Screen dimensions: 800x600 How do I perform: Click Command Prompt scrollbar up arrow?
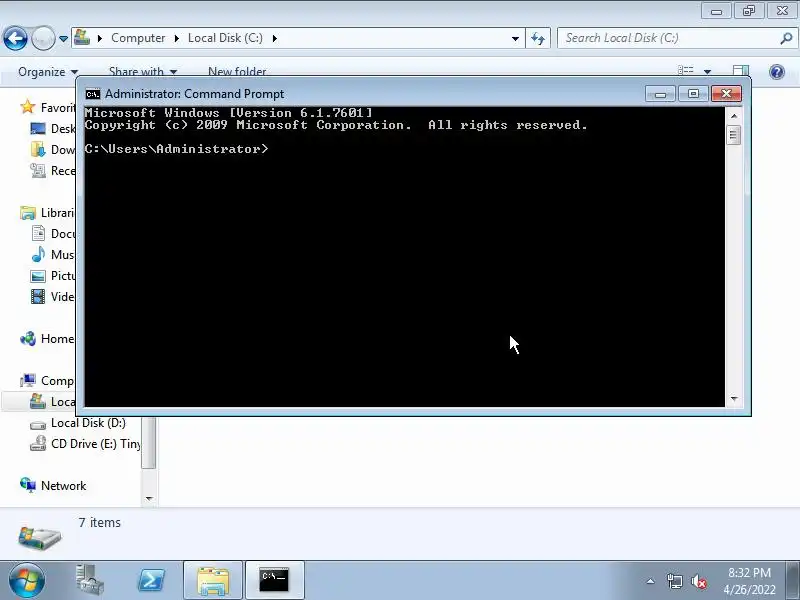click(734, 116)
